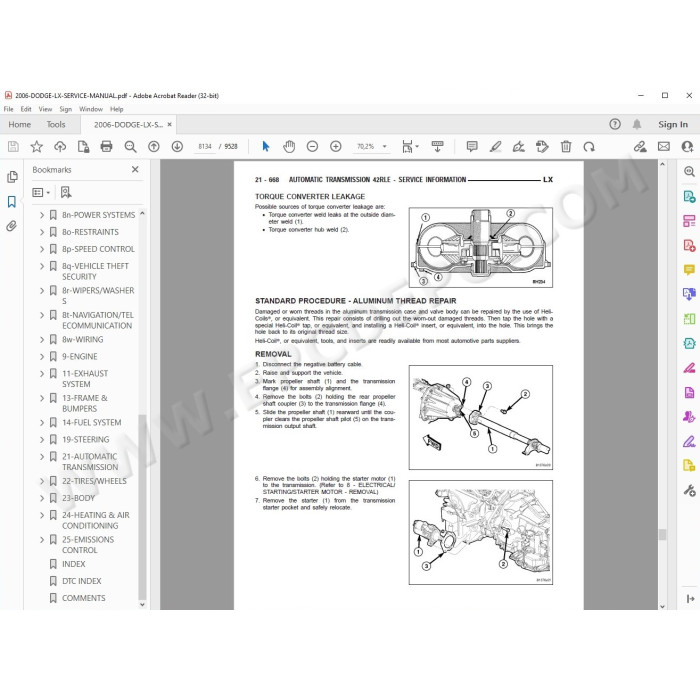700x700 pixels.
Task: Go to next page with down arrow
Action: pos(177,146)
